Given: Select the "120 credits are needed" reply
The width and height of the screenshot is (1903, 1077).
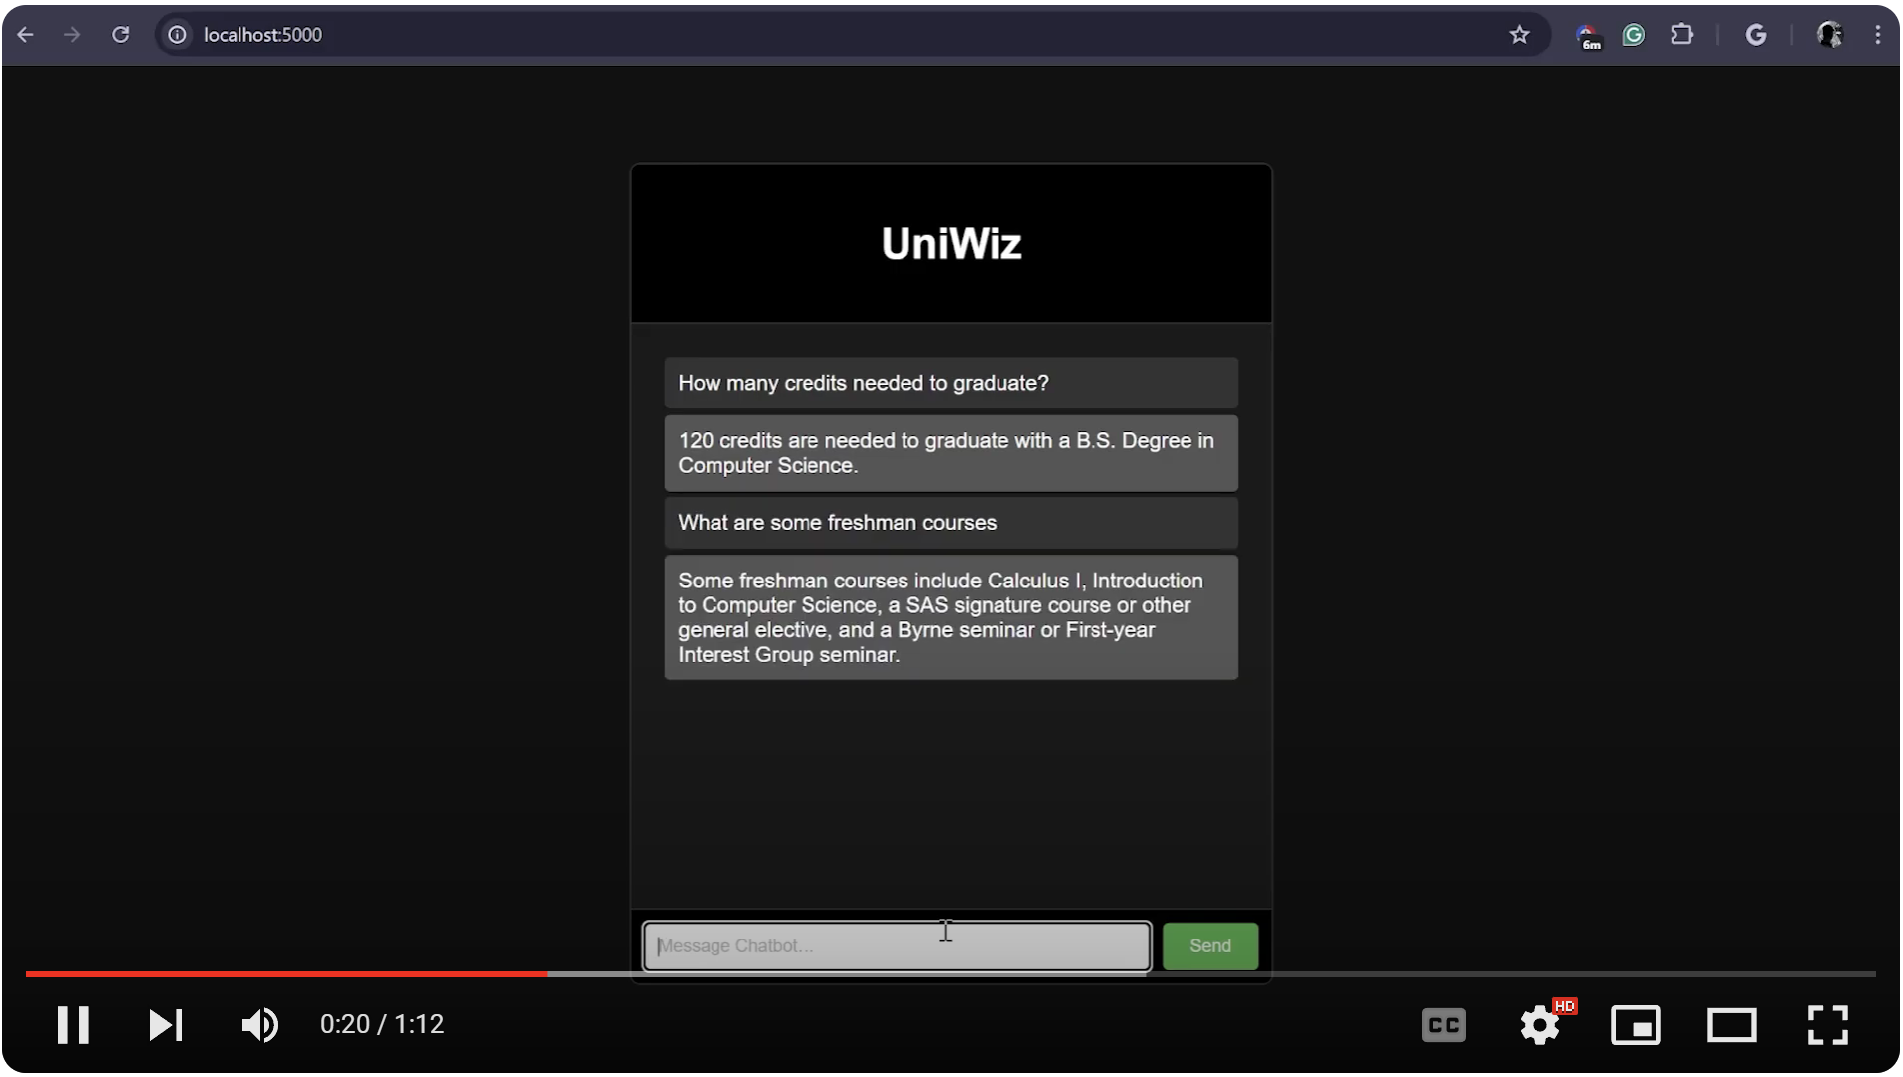Looking at the screenshot, I should (x=951, y=453).
